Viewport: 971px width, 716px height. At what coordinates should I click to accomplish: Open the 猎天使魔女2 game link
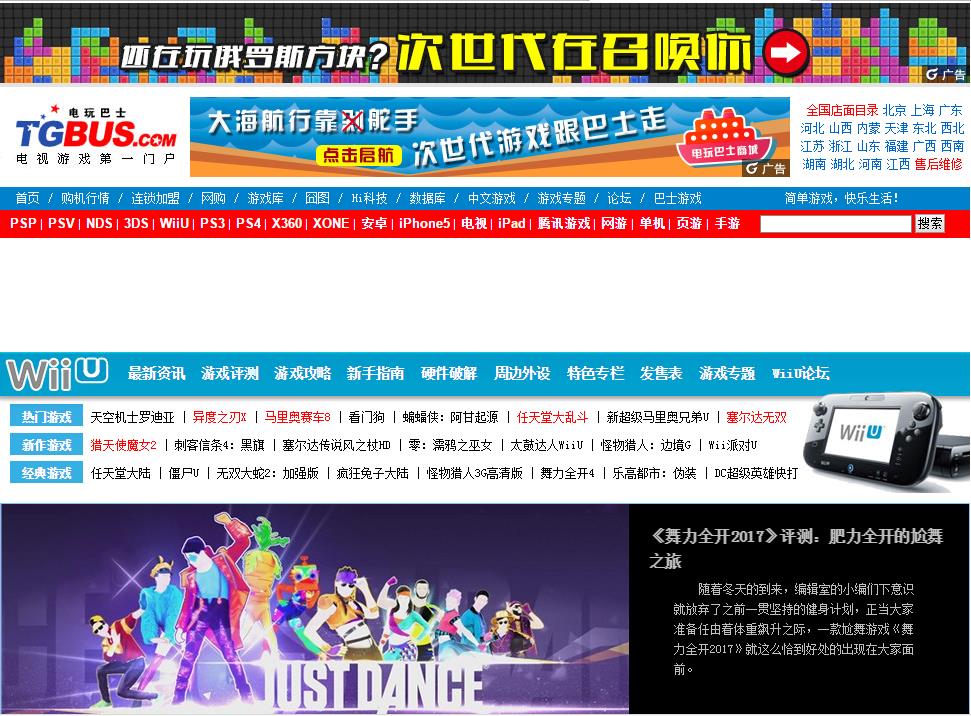[x=123, y=445]
